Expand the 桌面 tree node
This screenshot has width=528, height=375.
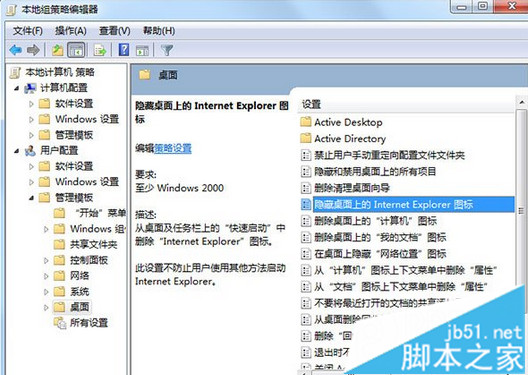[x=46, y=307]
